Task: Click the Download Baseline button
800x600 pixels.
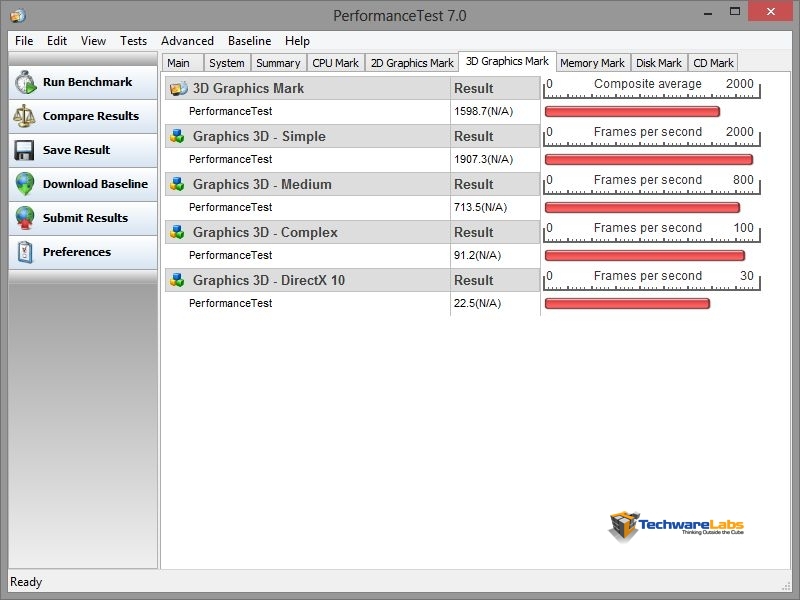Action: 83,184
